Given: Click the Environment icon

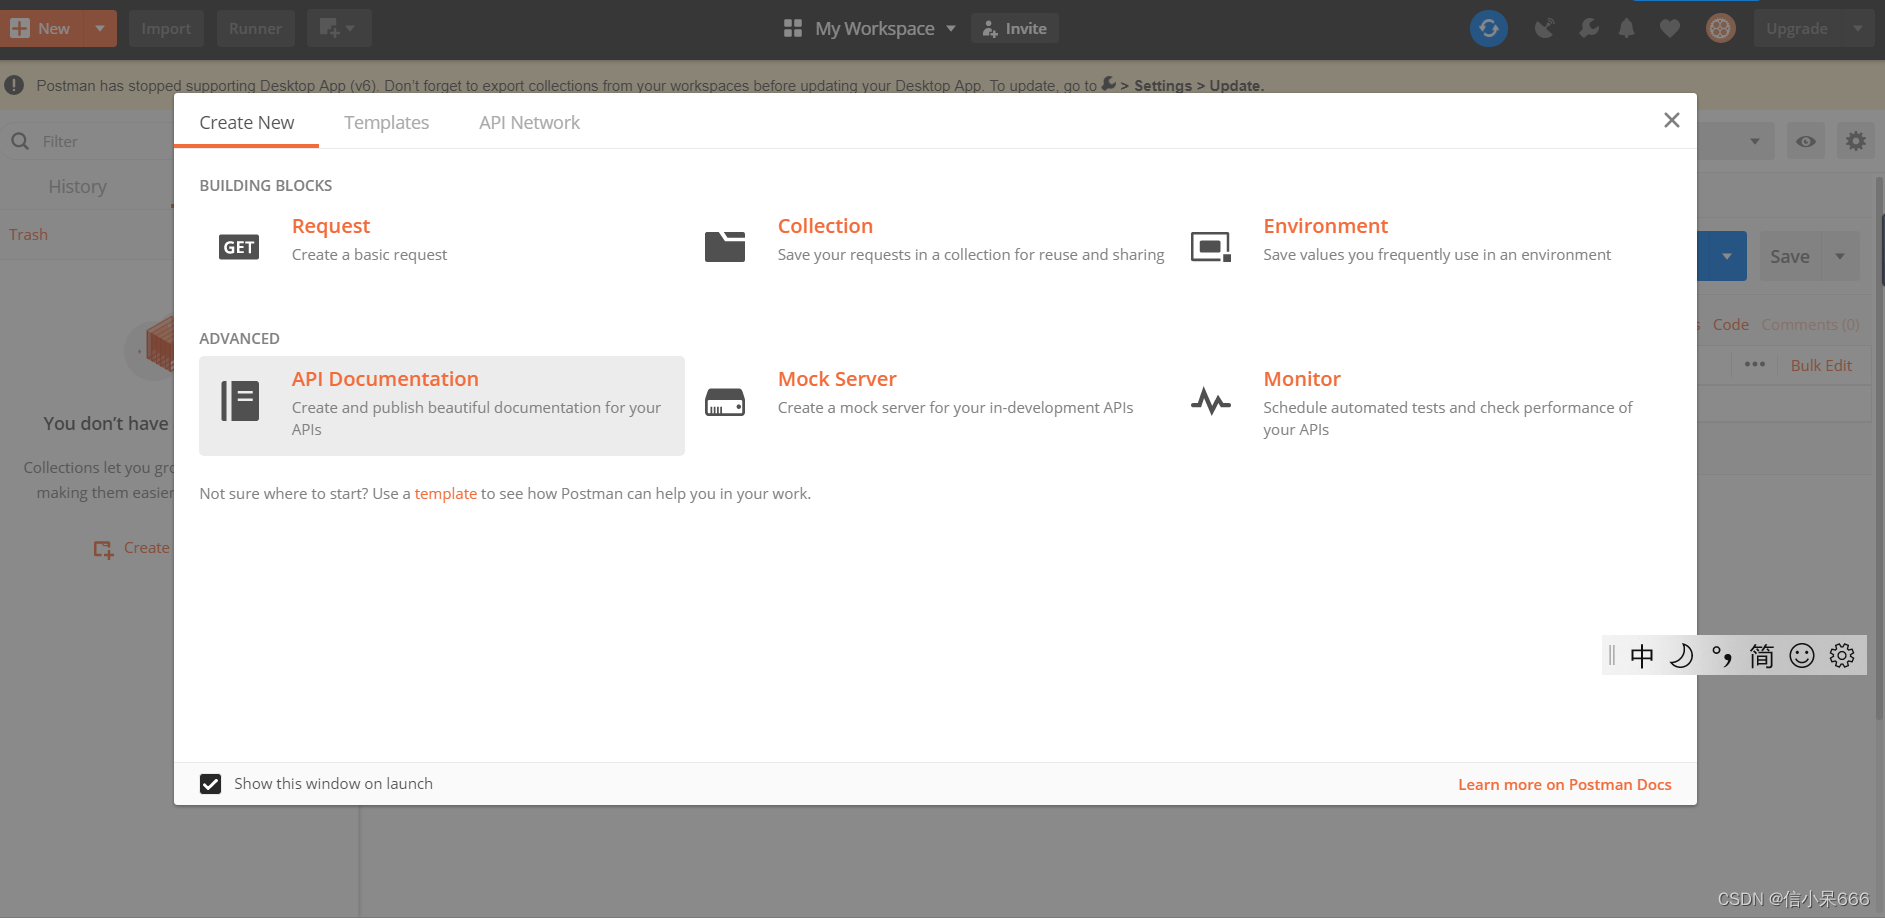Looking at the screenshot, I should (1210, 246).
